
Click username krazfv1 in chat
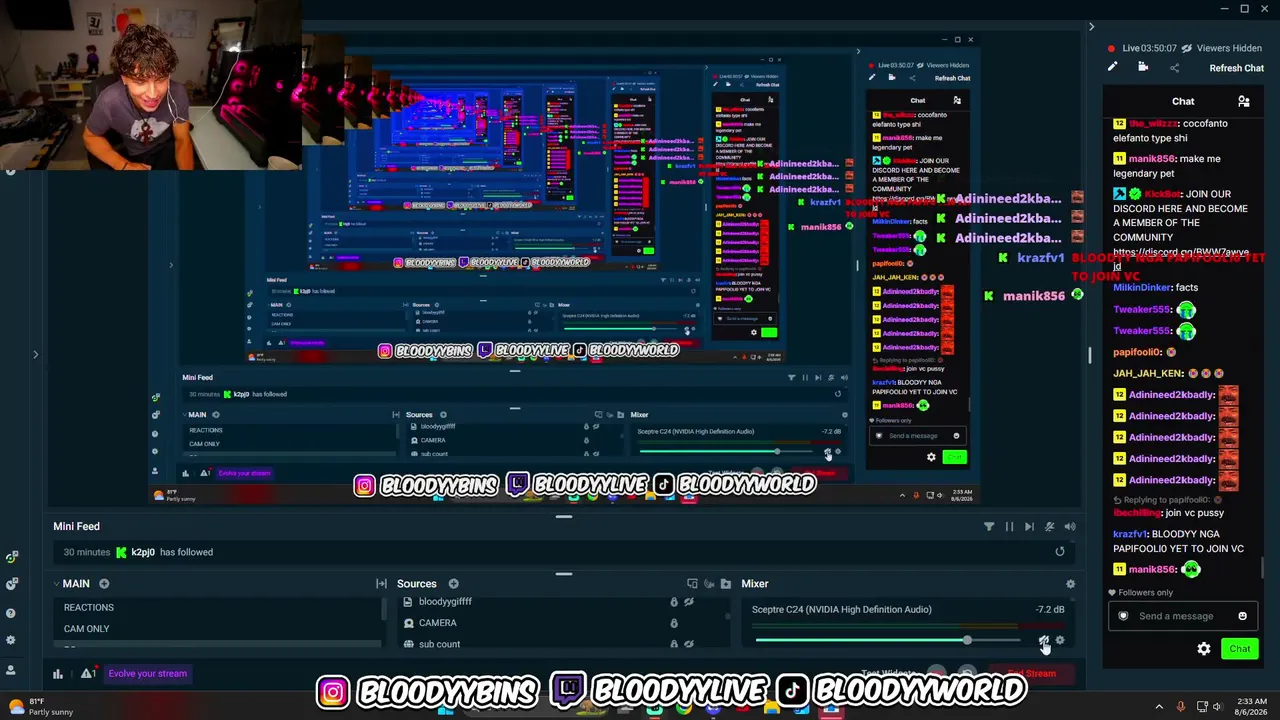pos(1129,534)
